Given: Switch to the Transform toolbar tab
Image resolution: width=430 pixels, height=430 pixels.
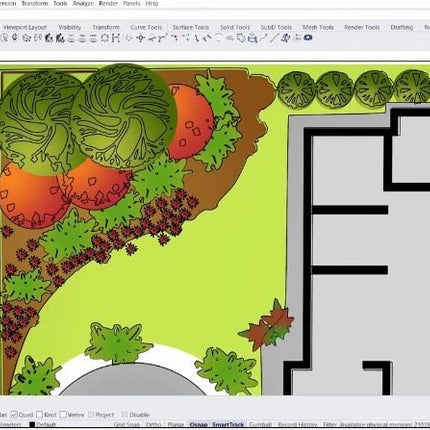Looking at the screenshot, I should click(x=106, y=27).
